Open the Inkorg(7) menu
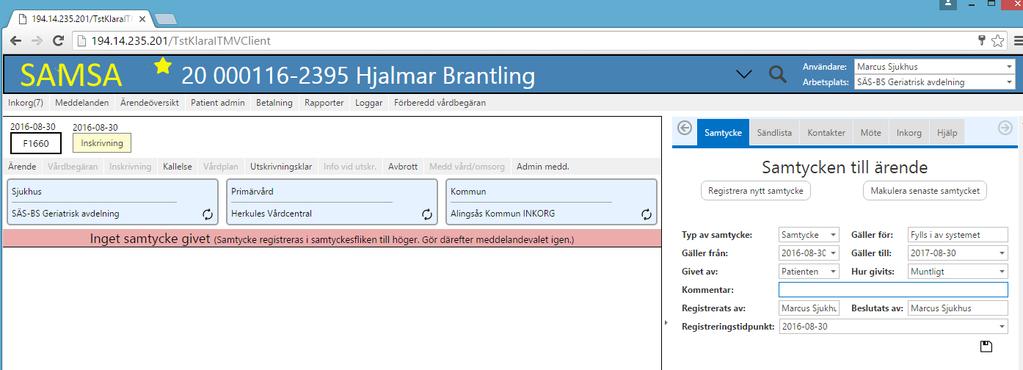This screenshot has width=1023, height=370. (x=26, y=102)
